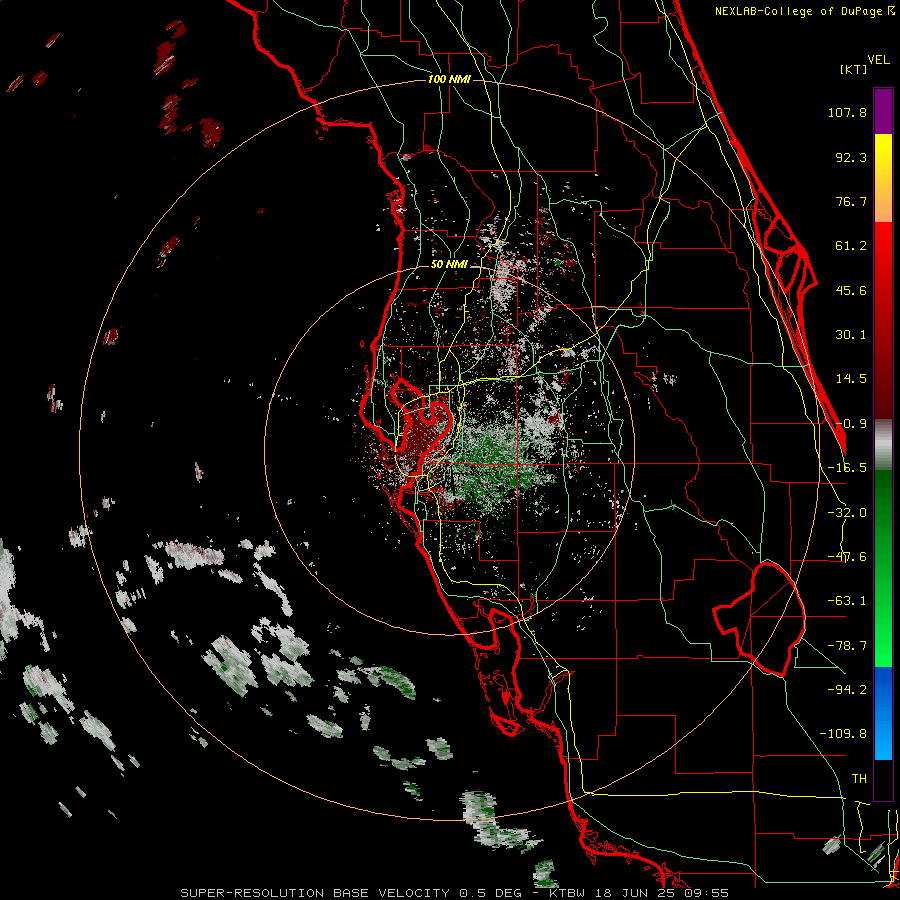The image size is (900, 900).
Task: Select the -16.5 legend value
Action: click(847, 468)
